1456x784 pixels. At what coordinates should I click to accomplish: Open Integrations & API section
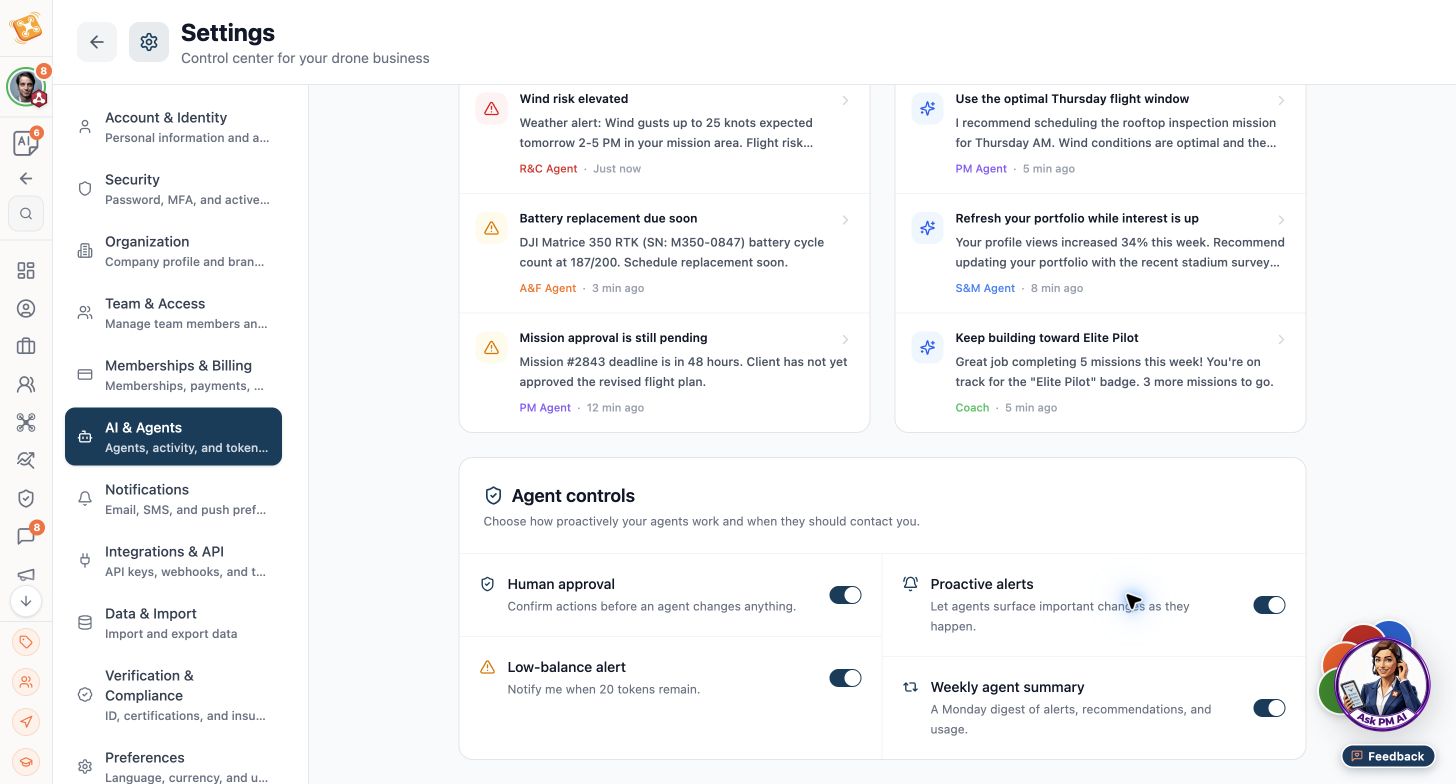click(x=173, y=561)
